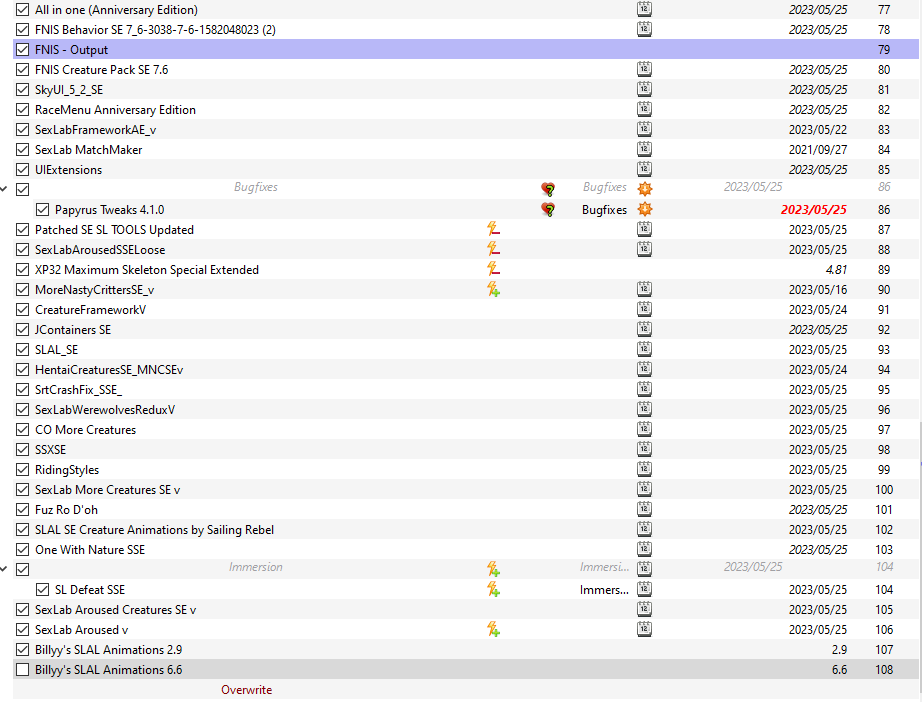This screenshot has width=922, height=702.
Task: Toggle the Papyrus Tweaks 4.1.0 checkbox
Action: pyautogui.click(x=42, y=209)
